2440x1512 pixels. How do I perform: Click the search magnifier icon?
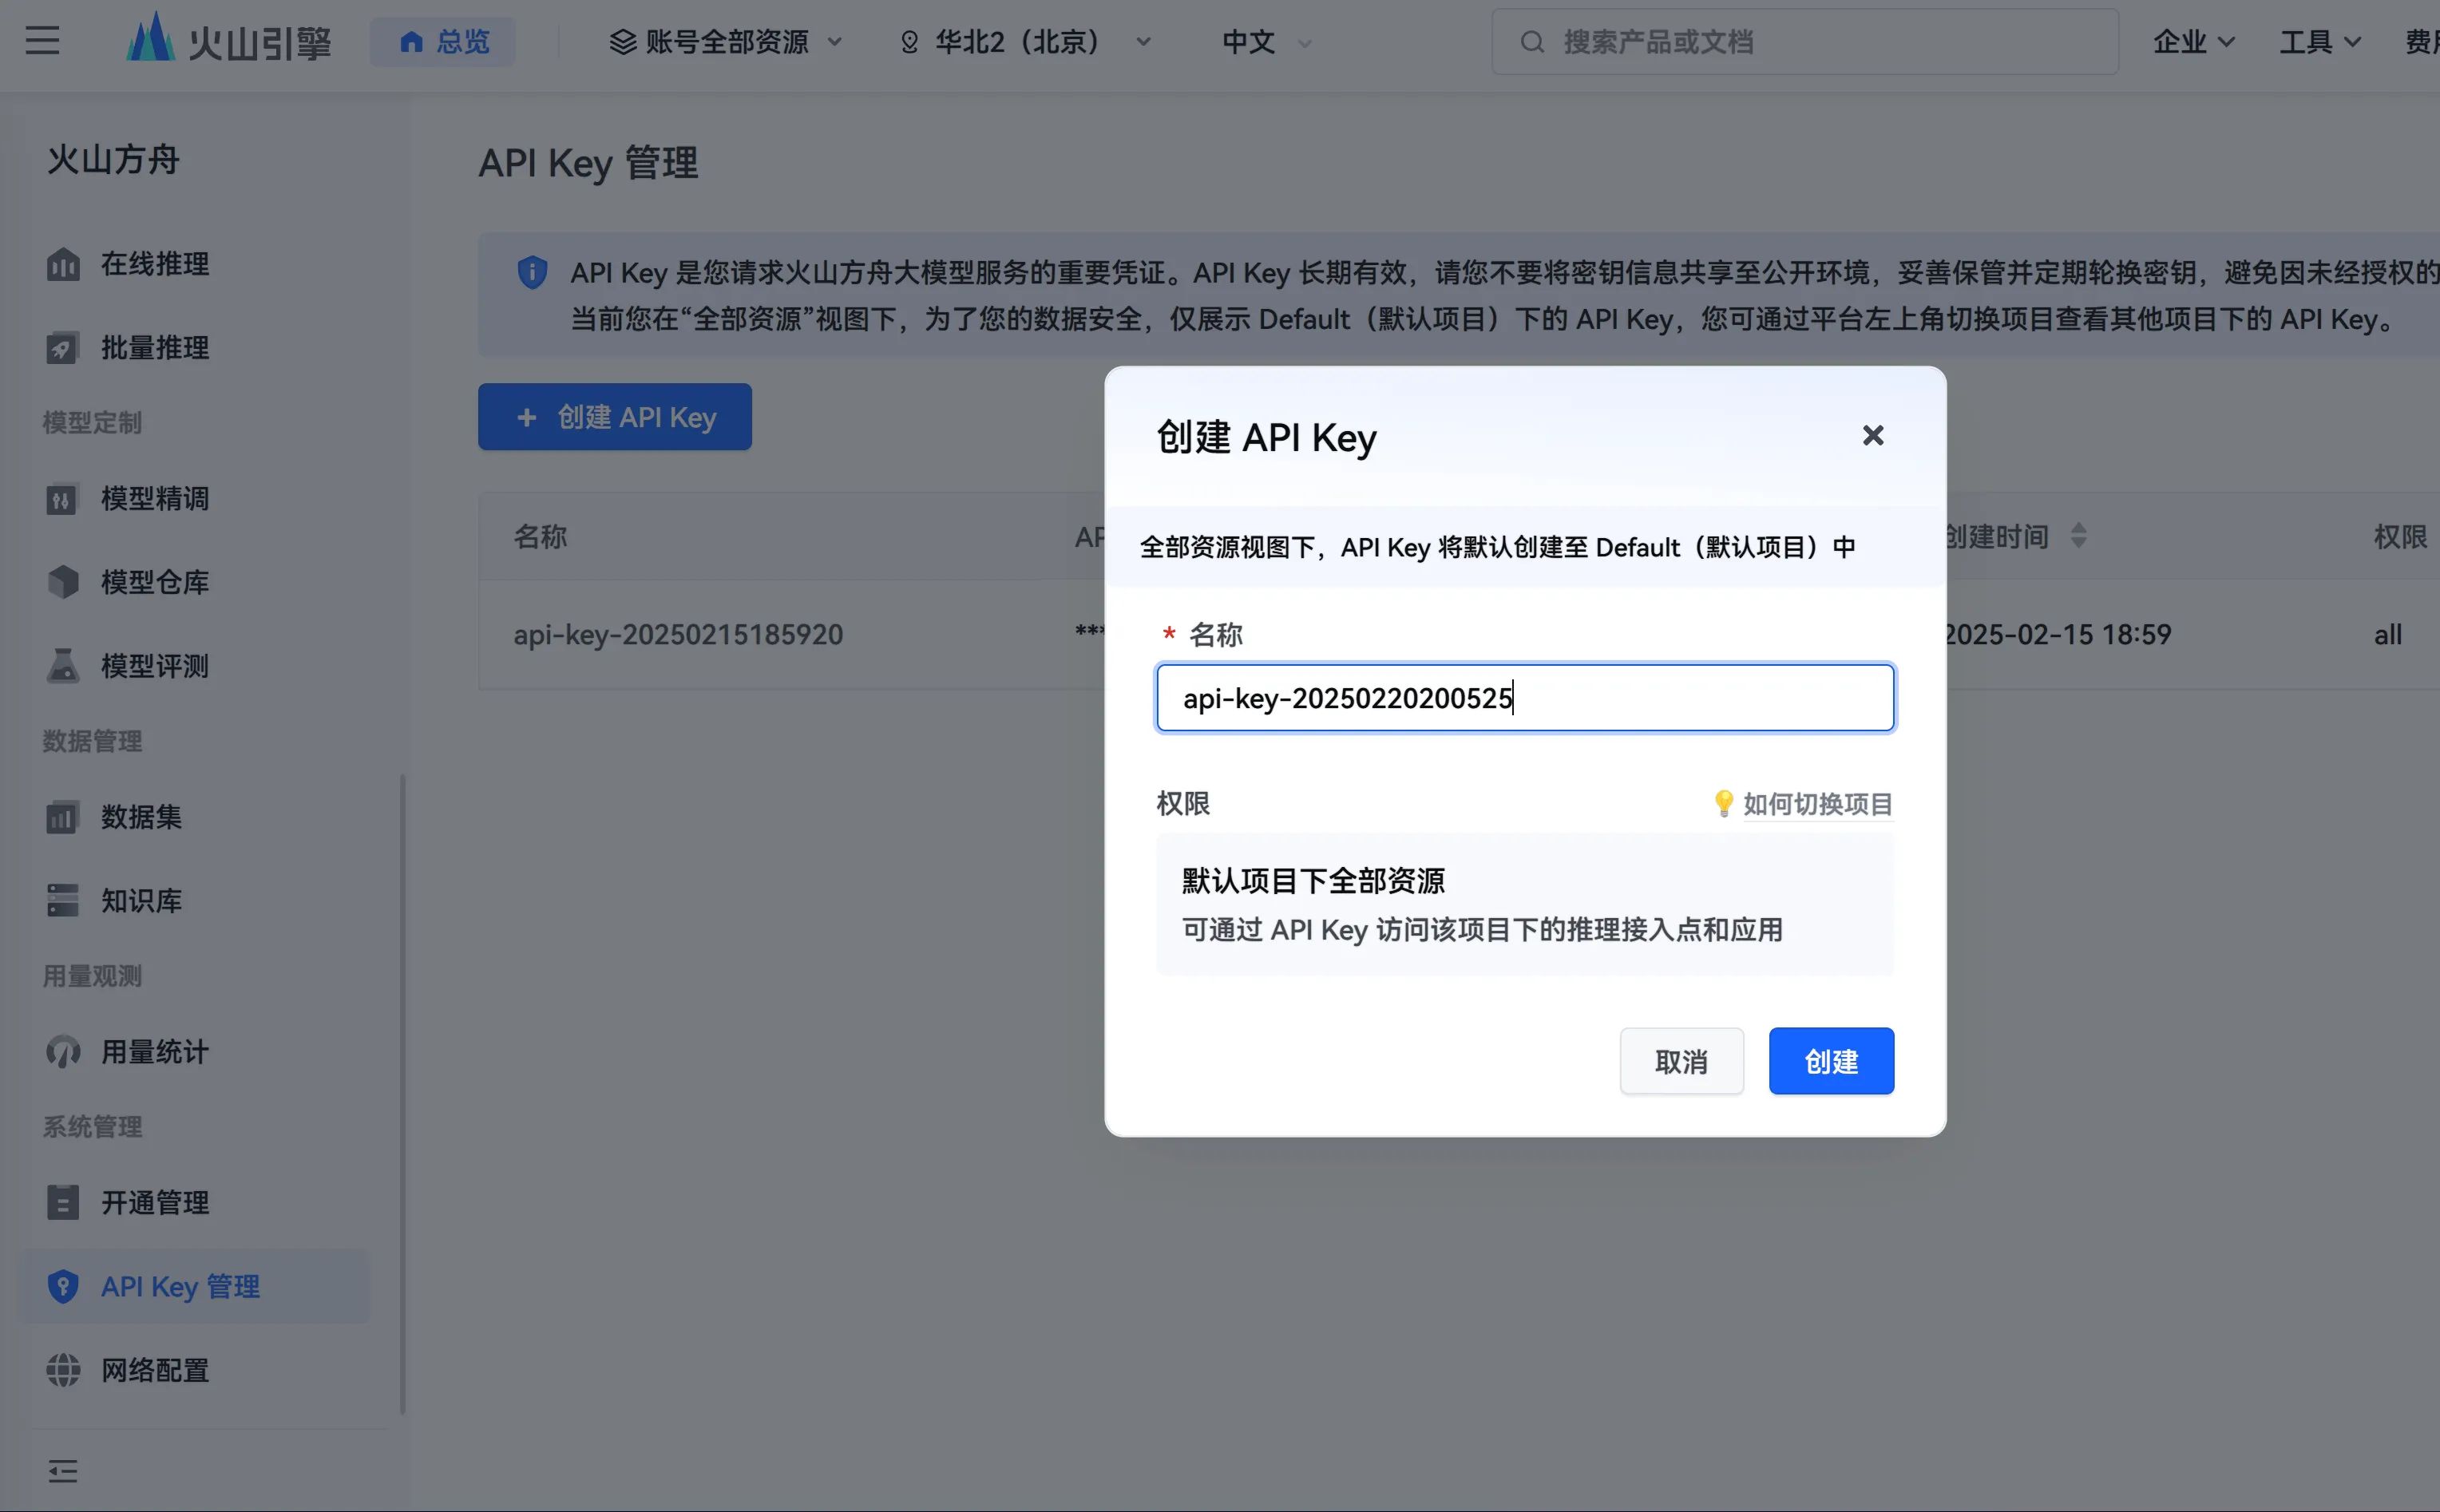click(1532, 42)
